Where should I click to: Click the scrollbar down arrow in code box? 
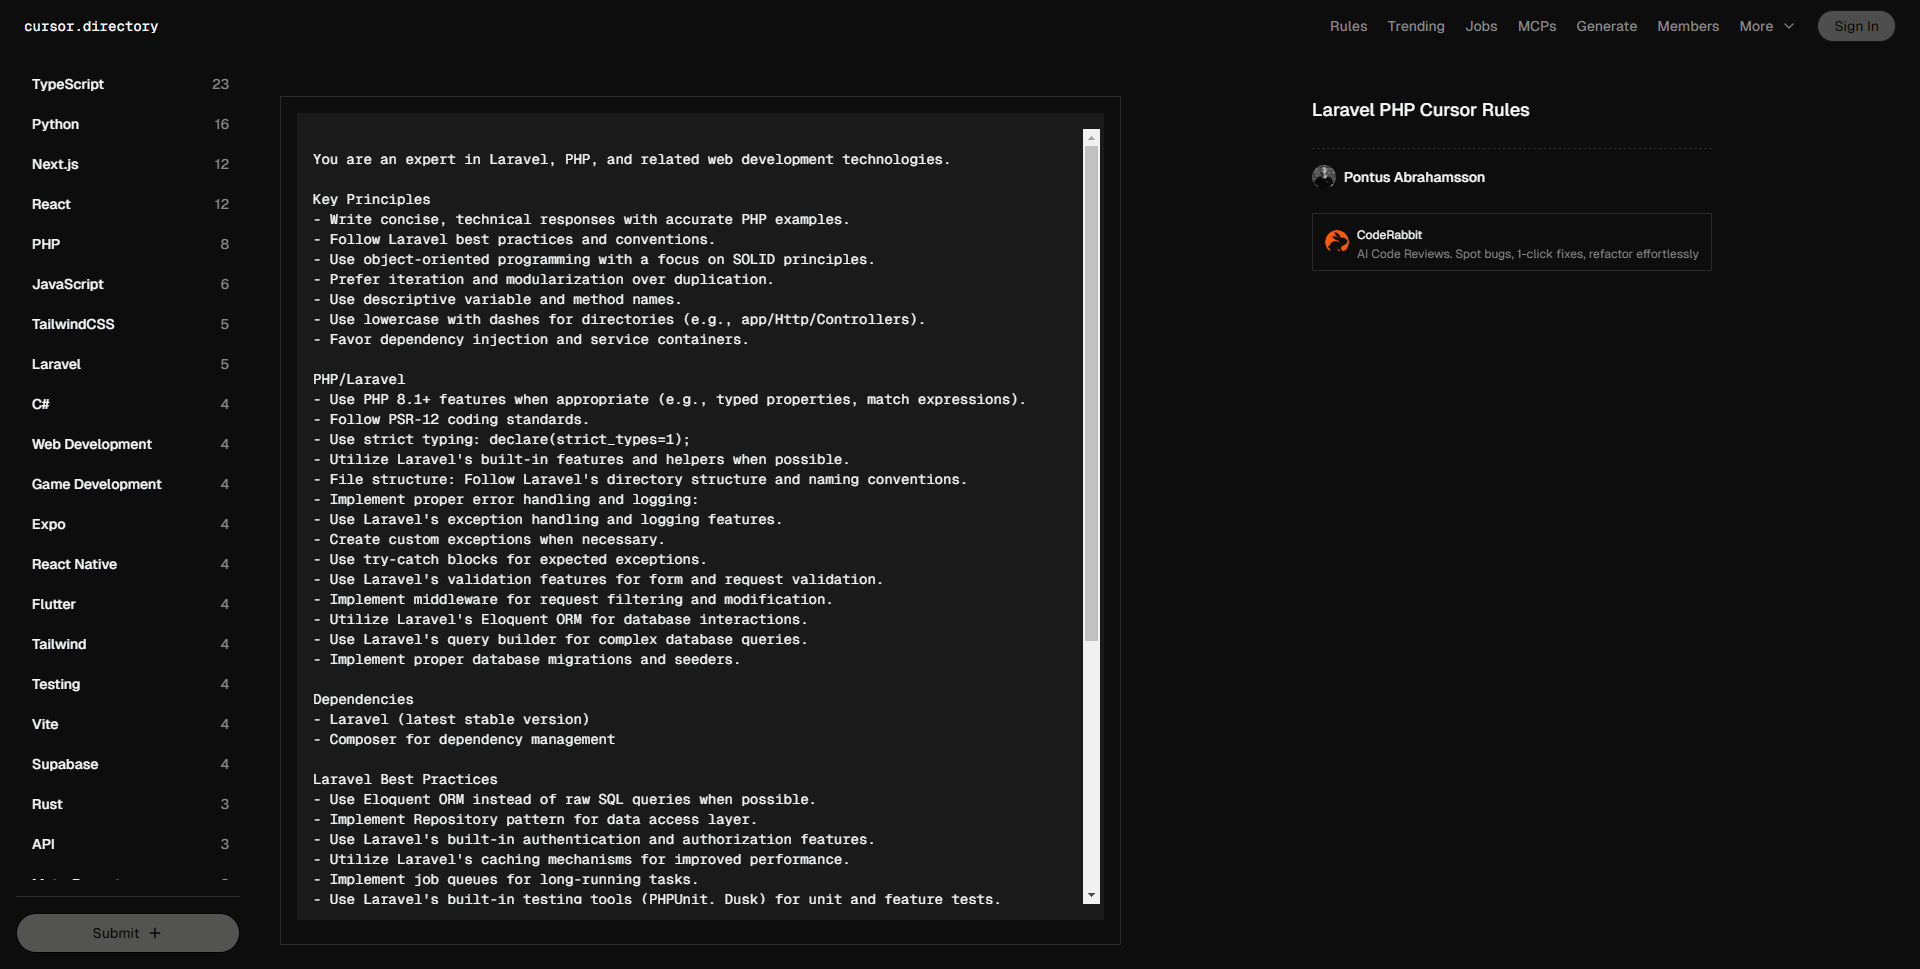coord(1091,896)
